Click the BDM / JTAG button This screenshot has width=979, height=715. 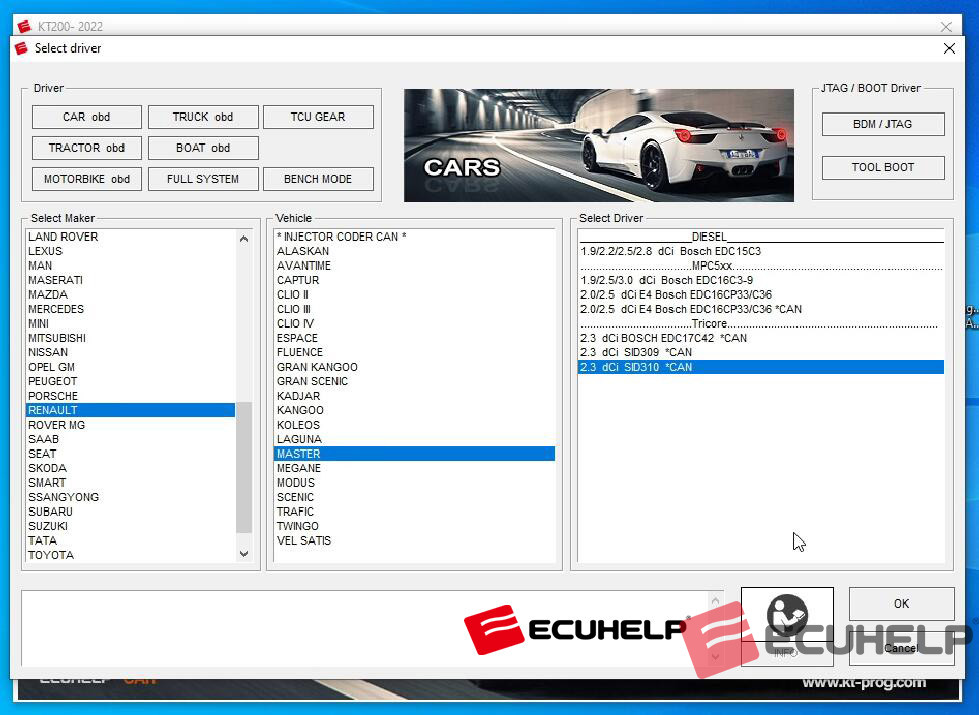tap(883, 124)
